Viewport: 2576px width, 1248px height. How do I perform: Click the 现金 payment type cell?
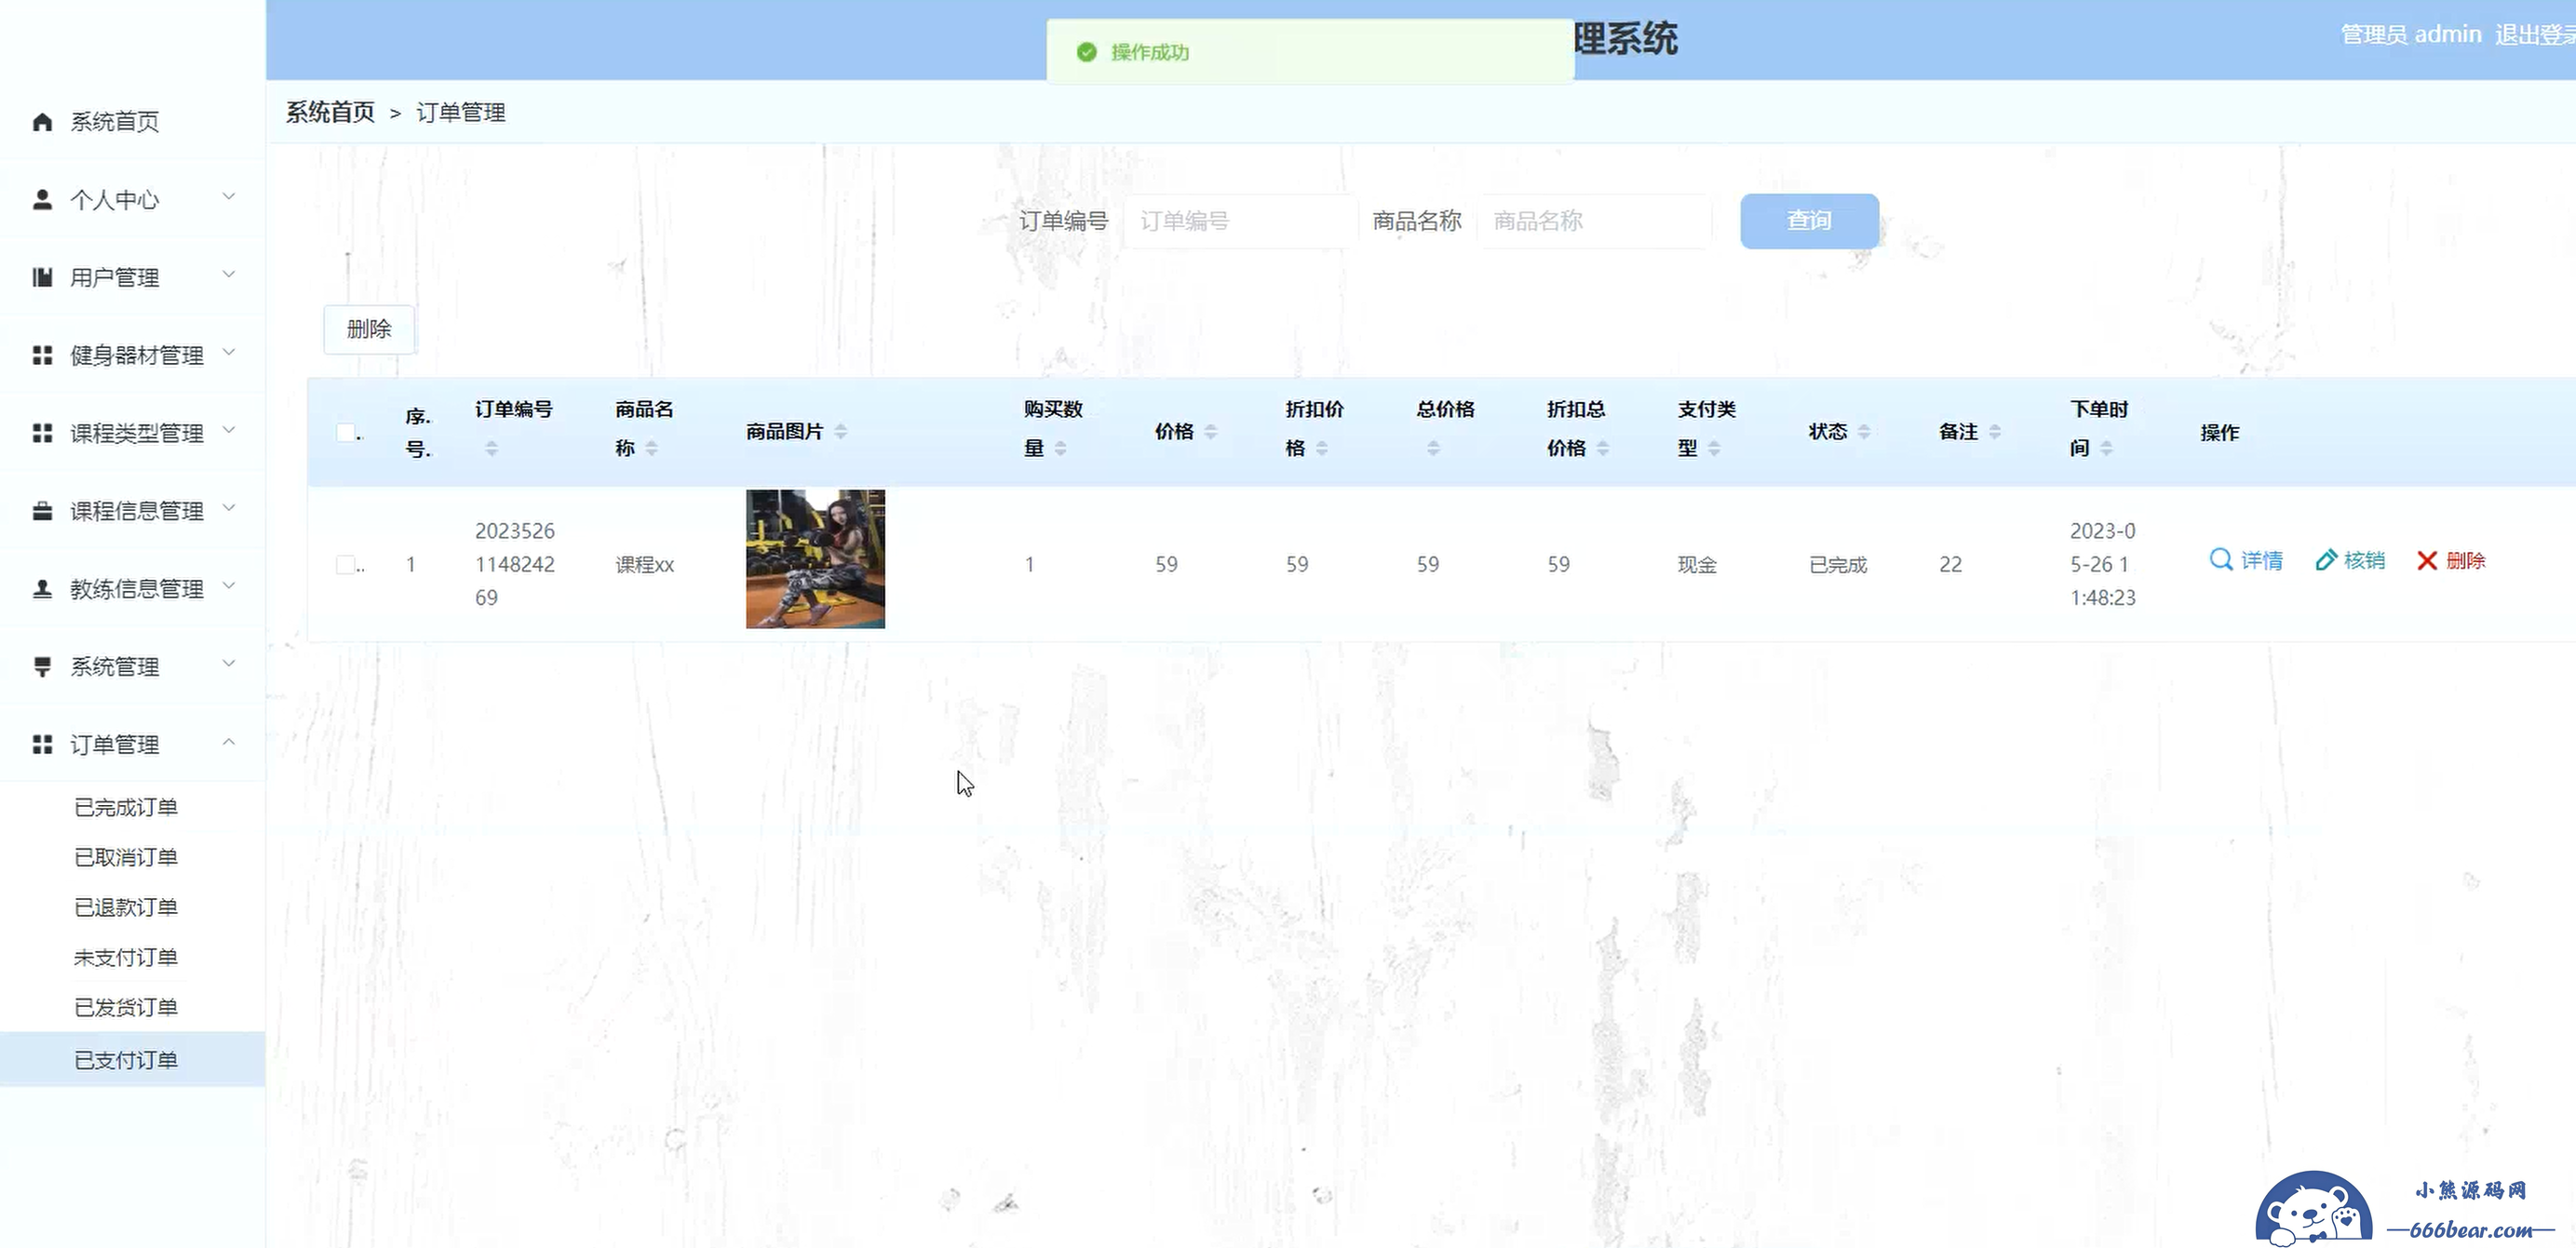[x=1697, y=565]
